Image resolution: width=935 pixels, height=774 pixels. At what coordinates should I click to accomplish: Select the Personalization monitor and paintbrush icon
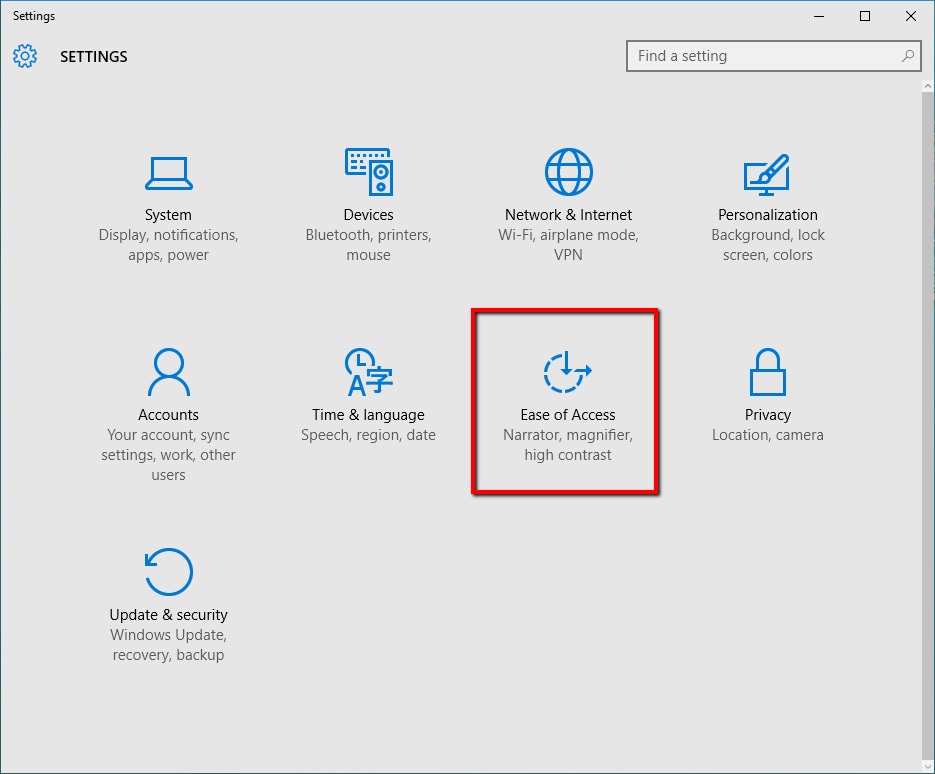767,174
